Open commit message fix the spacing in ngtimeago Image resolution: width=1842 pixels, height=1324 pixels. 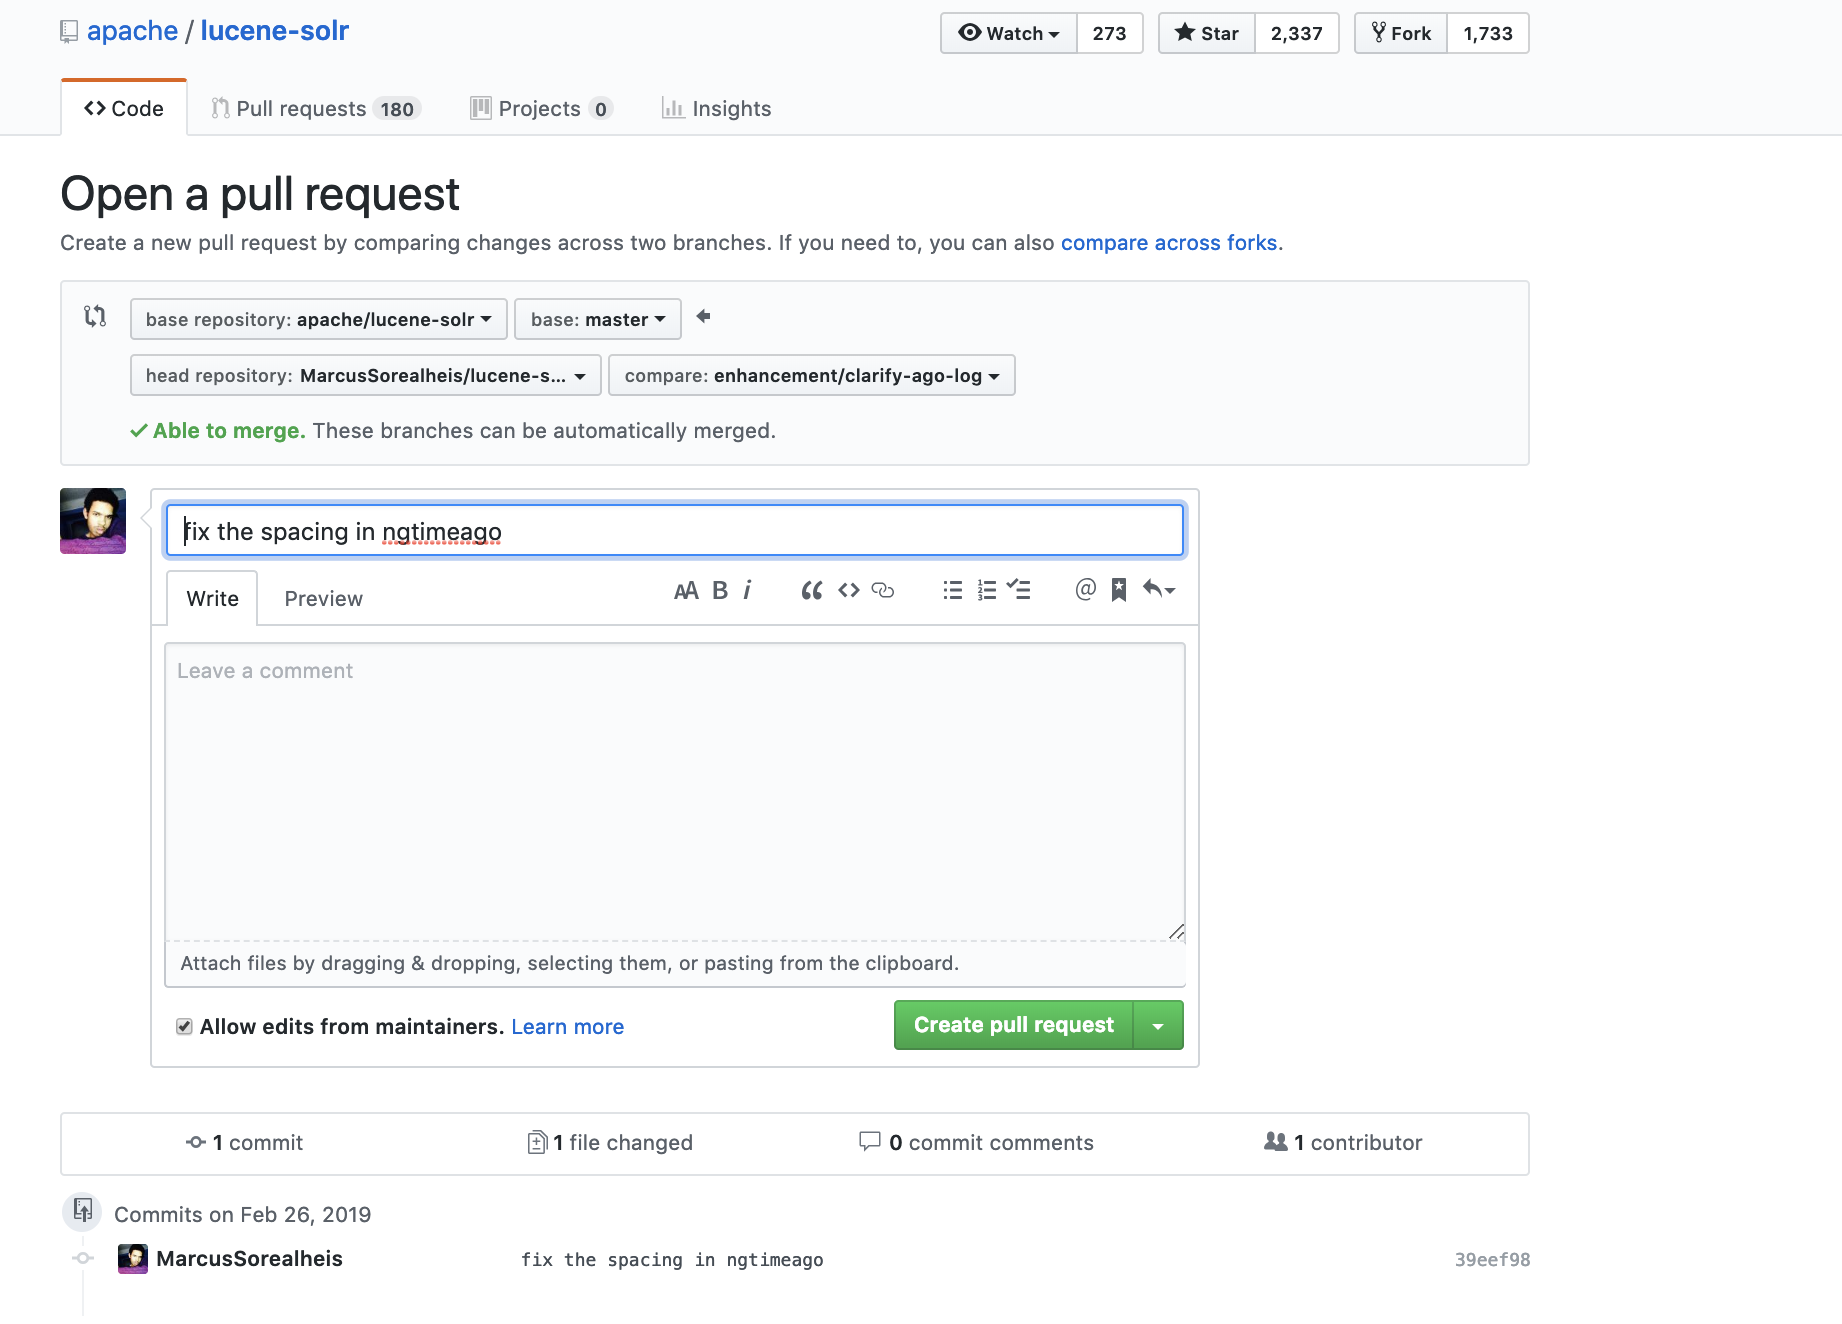point(672,1260)
